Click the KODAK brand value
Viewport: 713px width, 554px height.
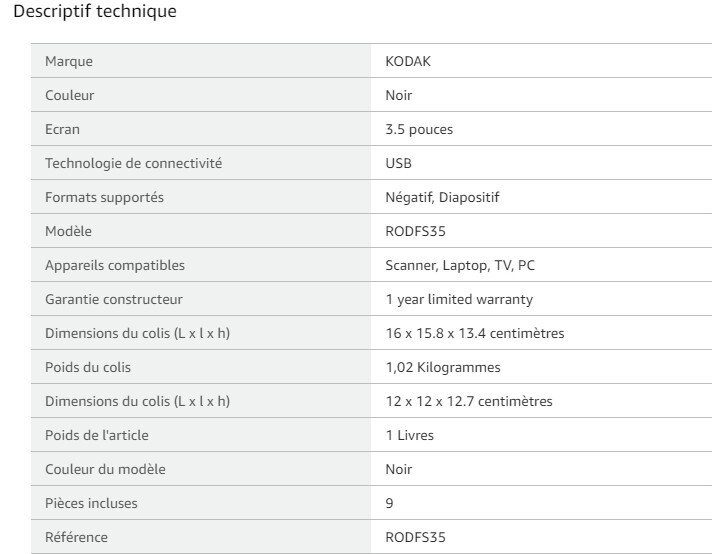click(x=408, y=62)
